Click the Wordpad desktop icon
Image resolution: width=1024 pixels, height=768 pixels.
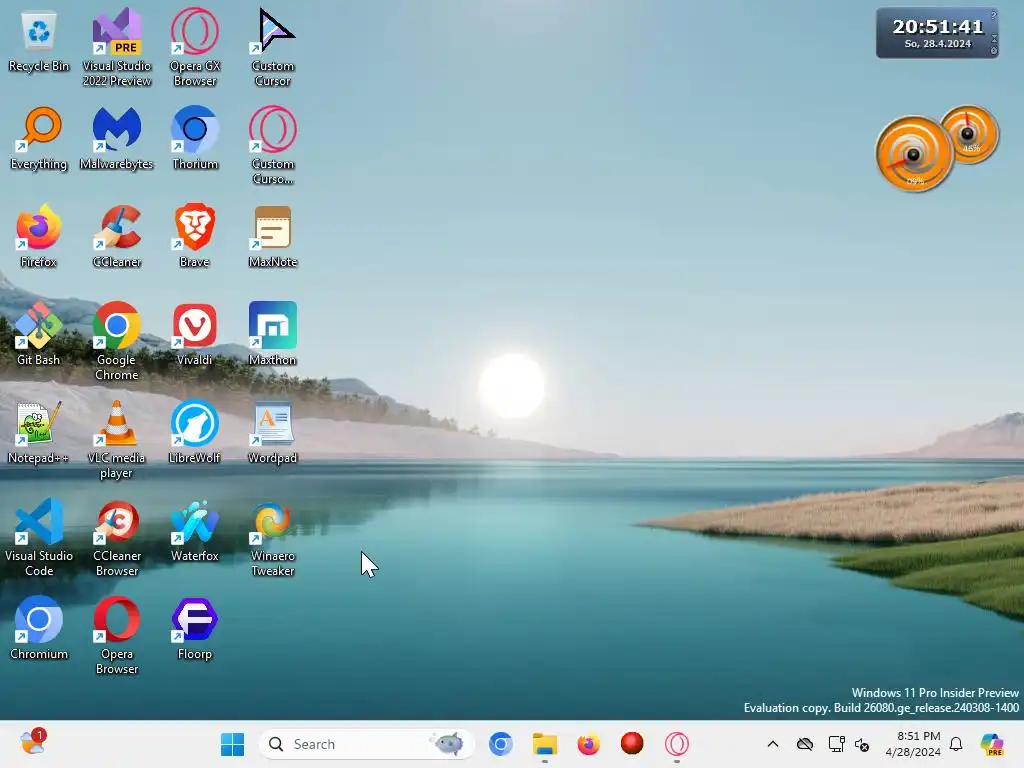coord(273,433)
